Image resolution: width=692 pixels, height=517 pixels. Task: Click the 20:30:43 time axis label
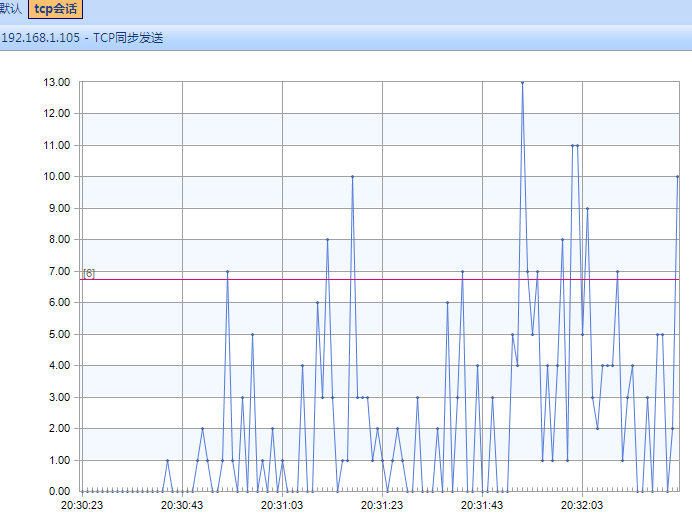(x=182, y=506)
